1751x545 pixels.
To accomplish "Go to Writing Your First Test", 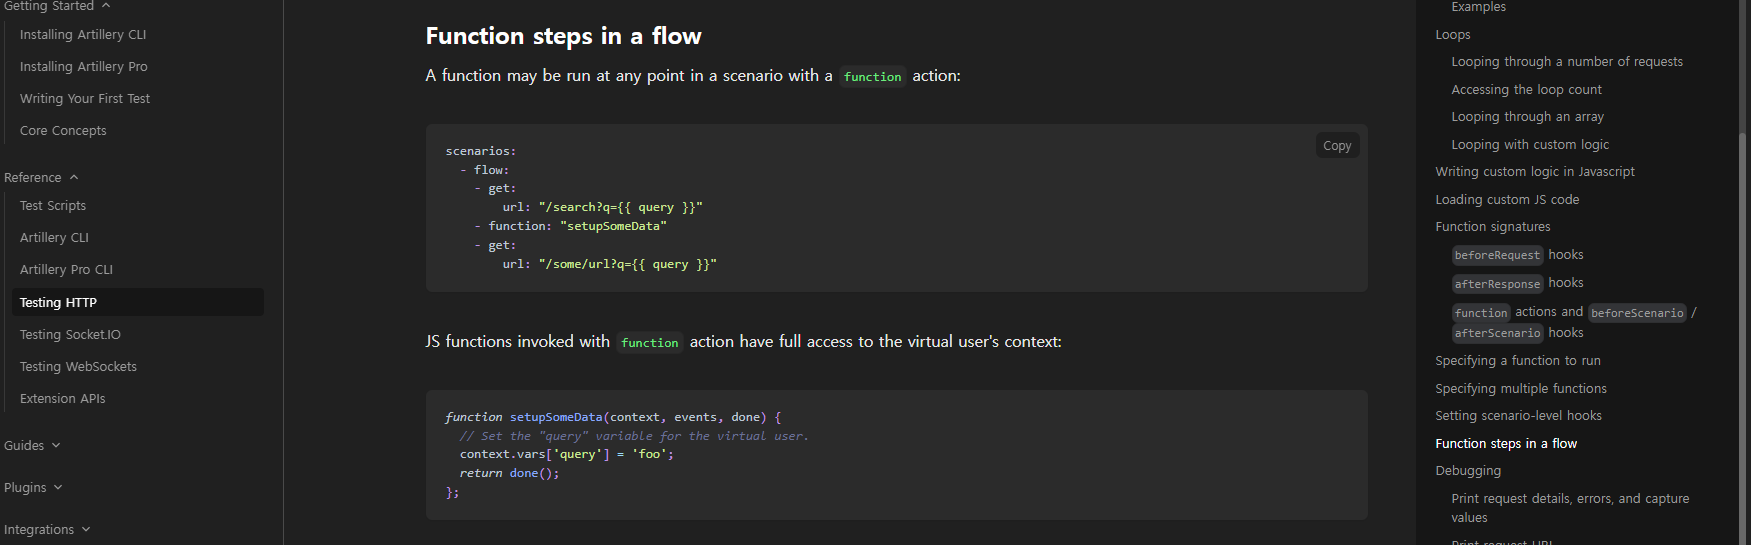I will click(x=85, y=98).
